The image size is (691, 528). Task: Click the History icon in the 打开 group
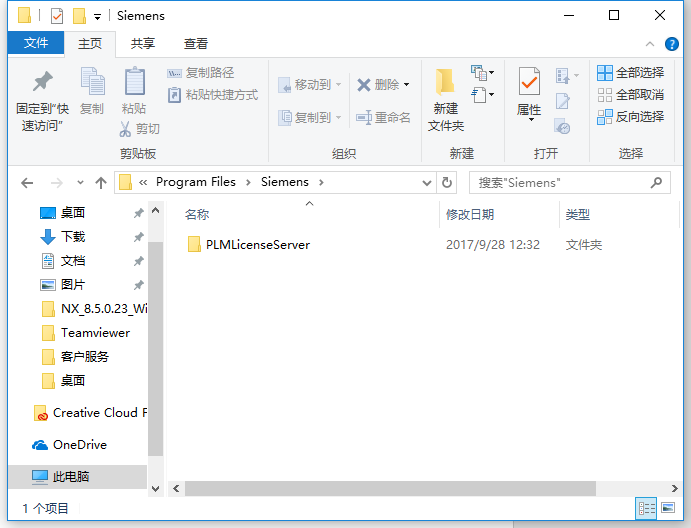tap(563, 126)
